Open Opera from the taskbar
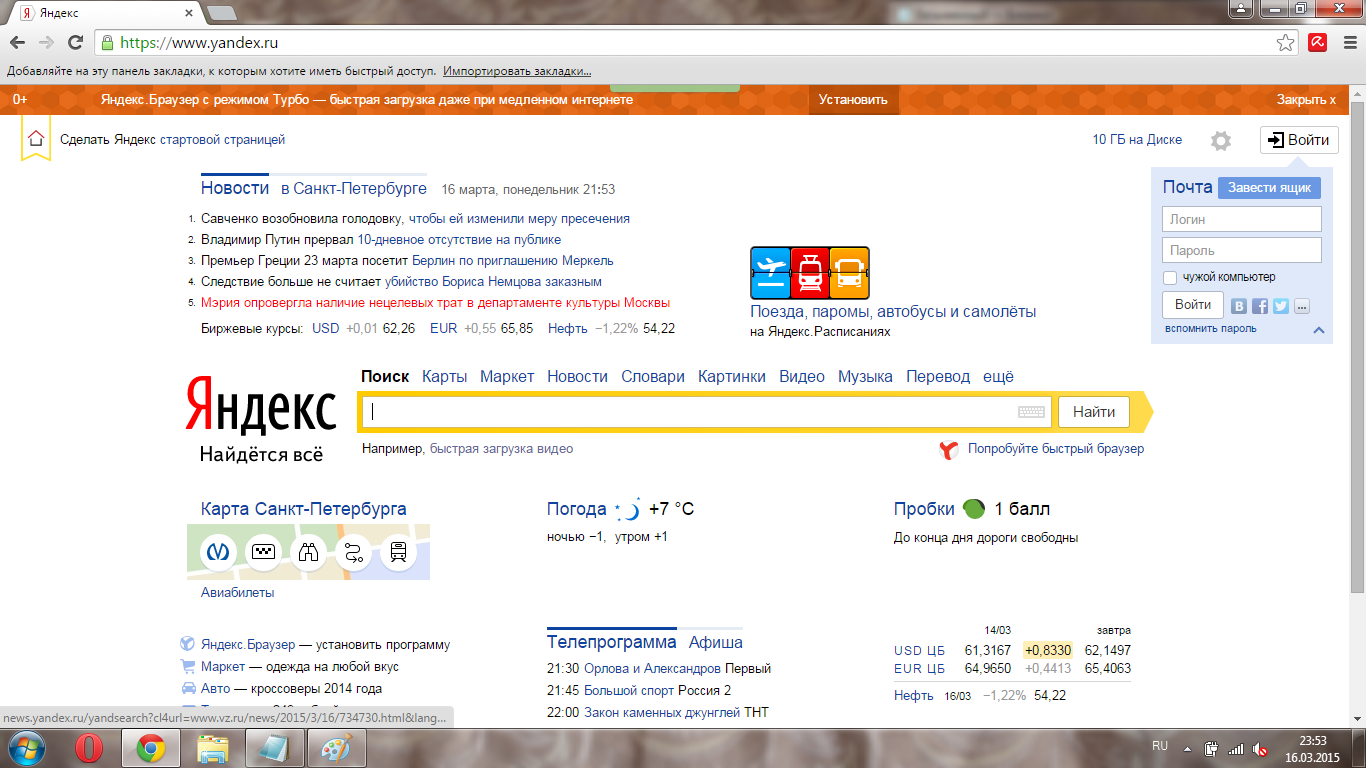This screenshot has height=768, width=1366. coord(89,748)
